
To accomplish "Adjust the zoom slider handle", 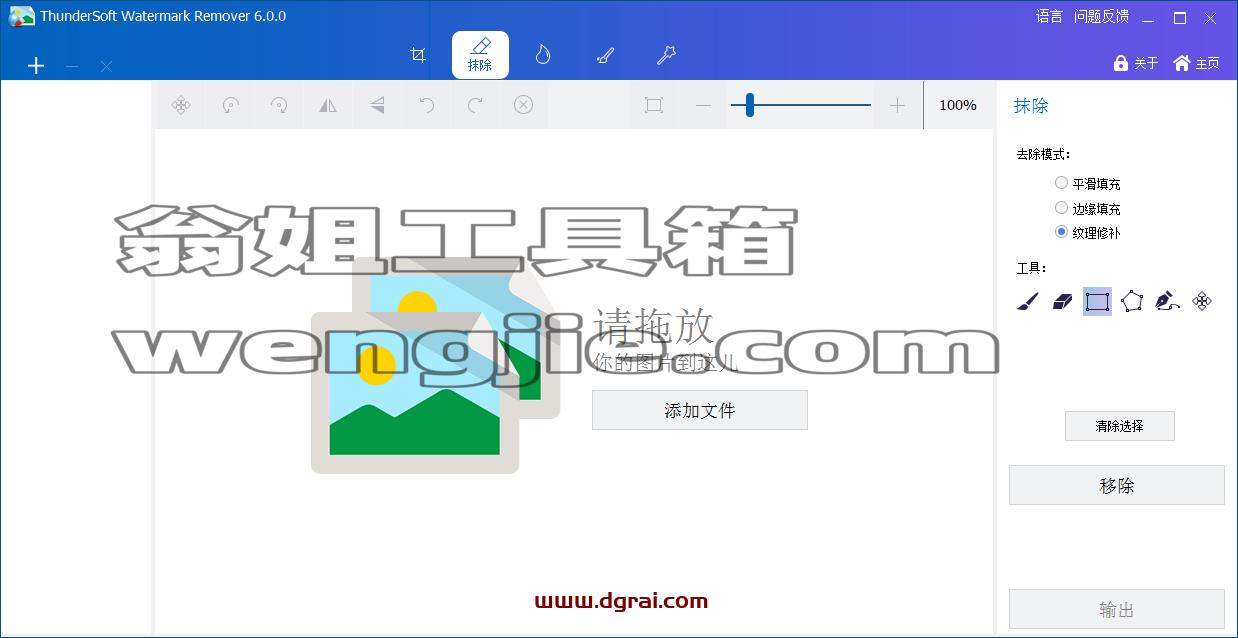I will click(749, 105).
